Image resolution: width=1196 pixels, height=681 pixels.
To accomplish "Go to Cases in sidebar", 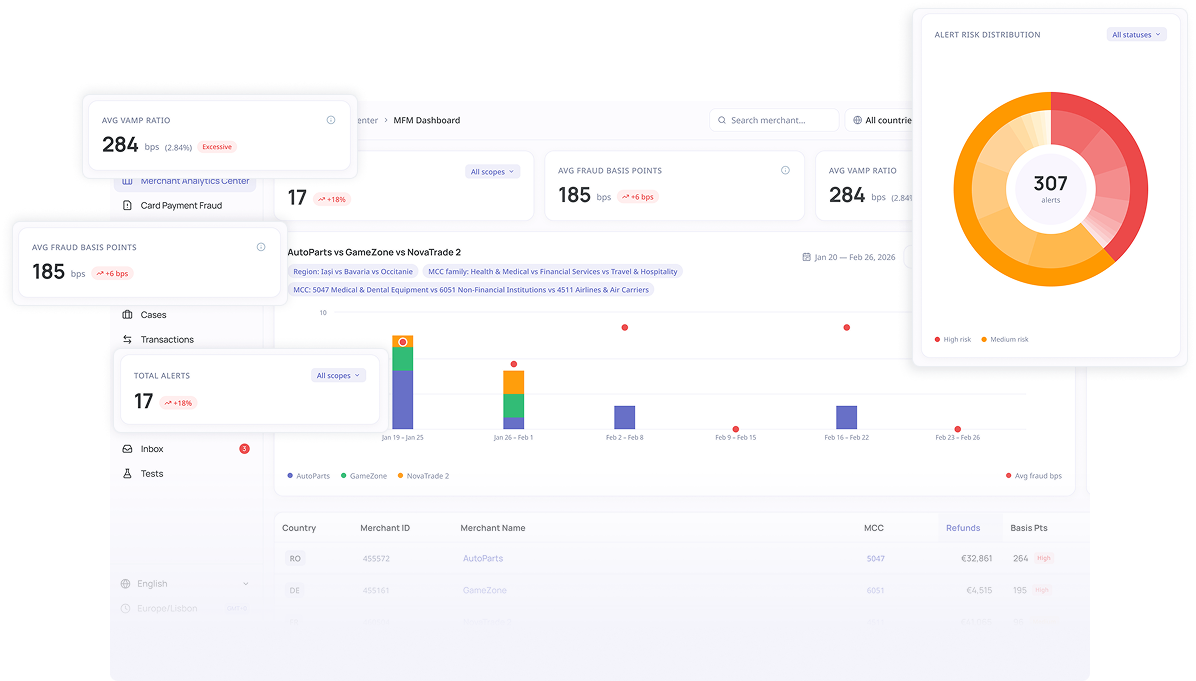I will pyautogui.click(x=153, y=315).
